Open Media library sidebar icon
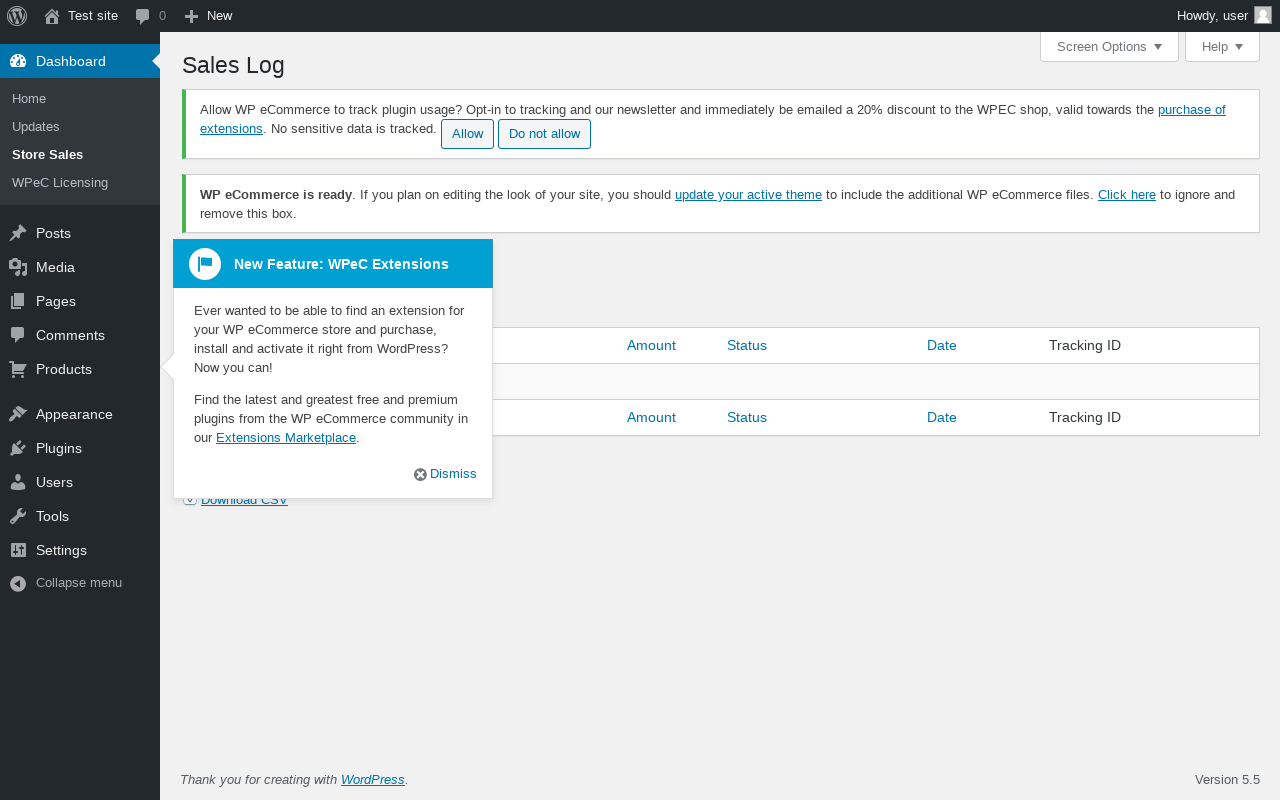This screenshot has height=800, width=1280. (18, 267)
